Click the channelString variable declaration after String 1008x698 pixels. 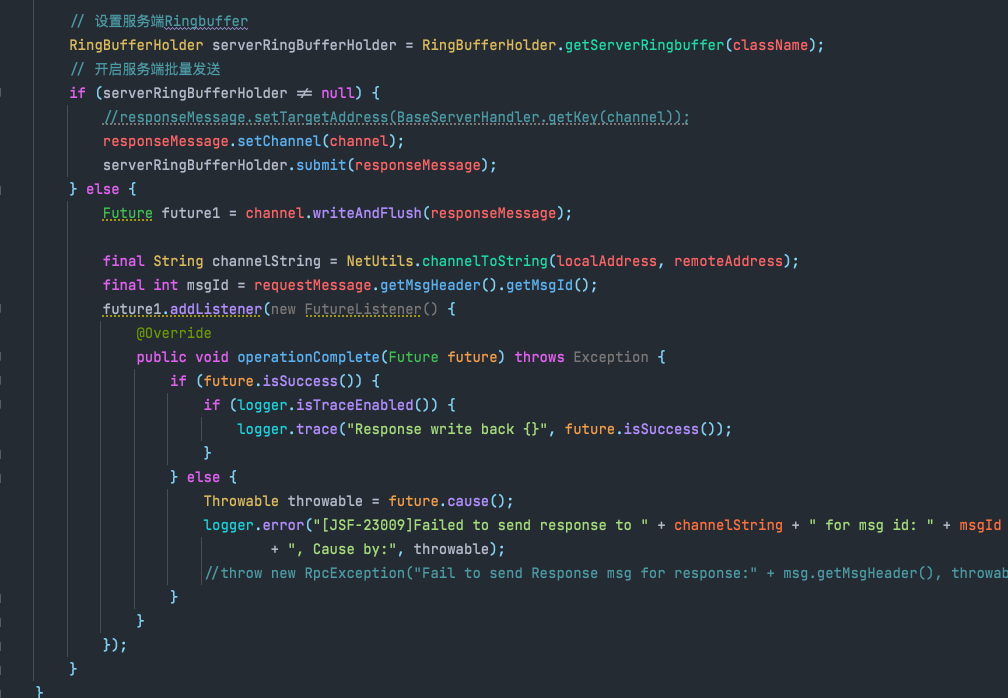[266, 262]
